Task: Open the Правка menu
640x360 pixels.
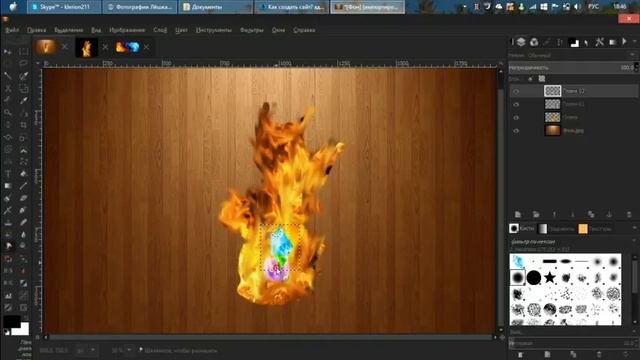Action: click(x=36, y=30)
